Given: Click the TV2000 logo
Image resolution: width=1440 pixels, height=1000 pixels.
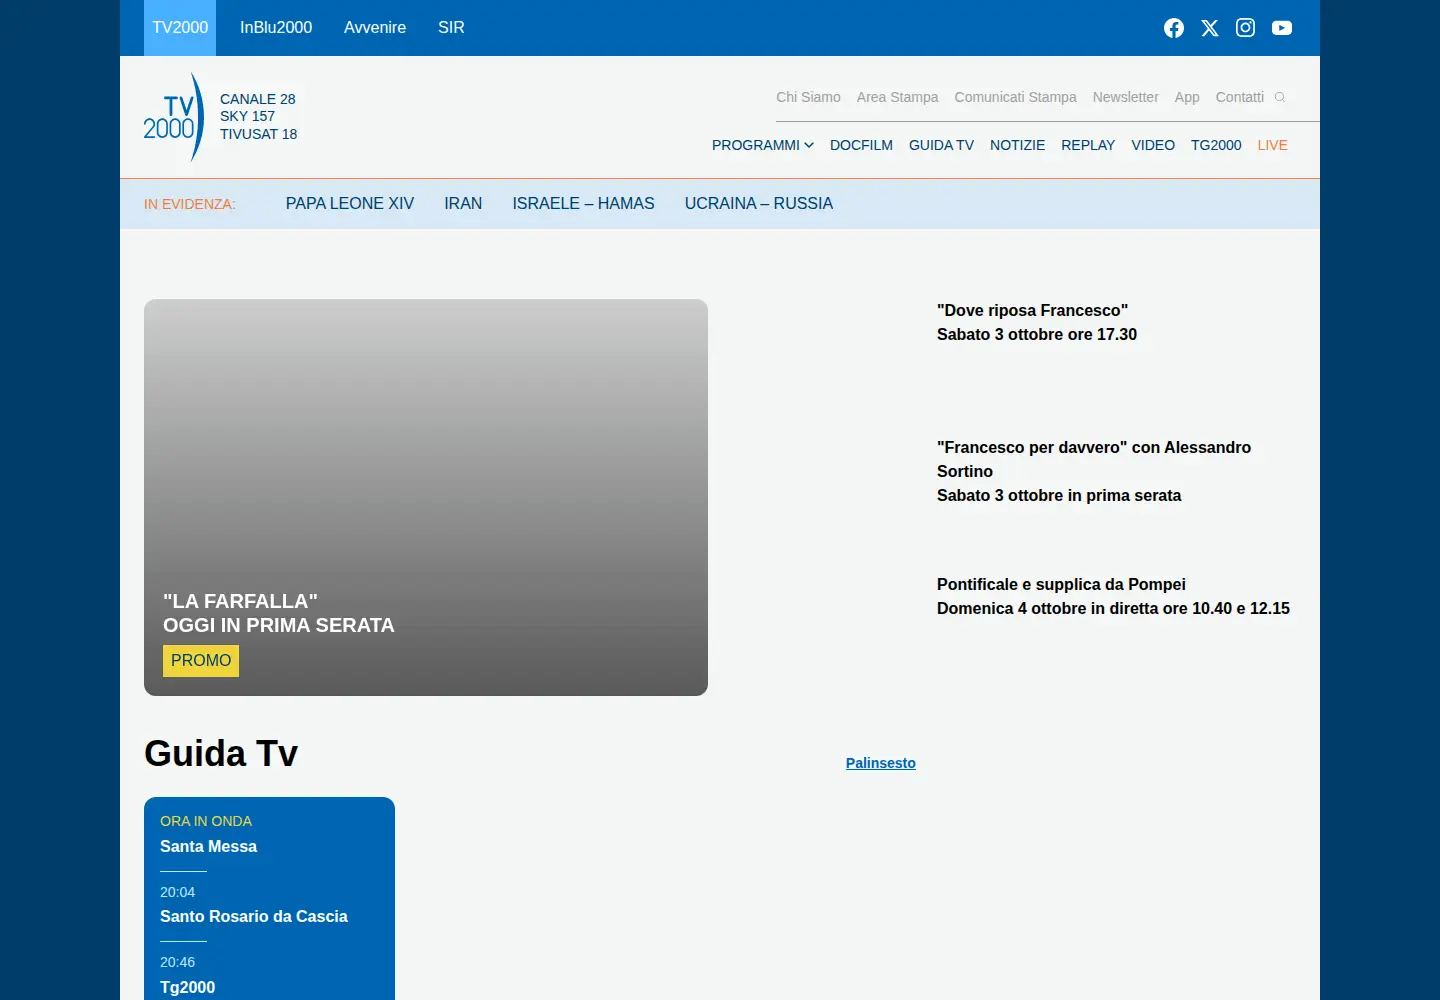Looking at the screenshot, I should coord(173,117).
